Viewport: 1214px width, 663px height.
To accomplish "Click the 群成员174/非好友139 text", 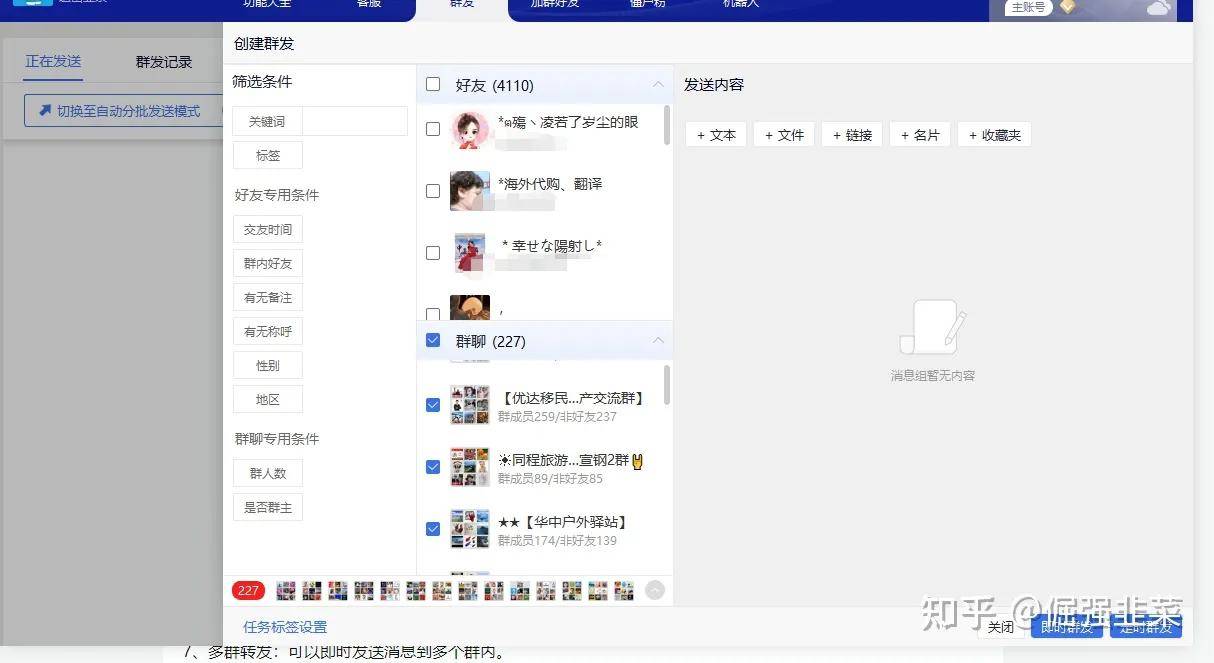I will [557, 540].
